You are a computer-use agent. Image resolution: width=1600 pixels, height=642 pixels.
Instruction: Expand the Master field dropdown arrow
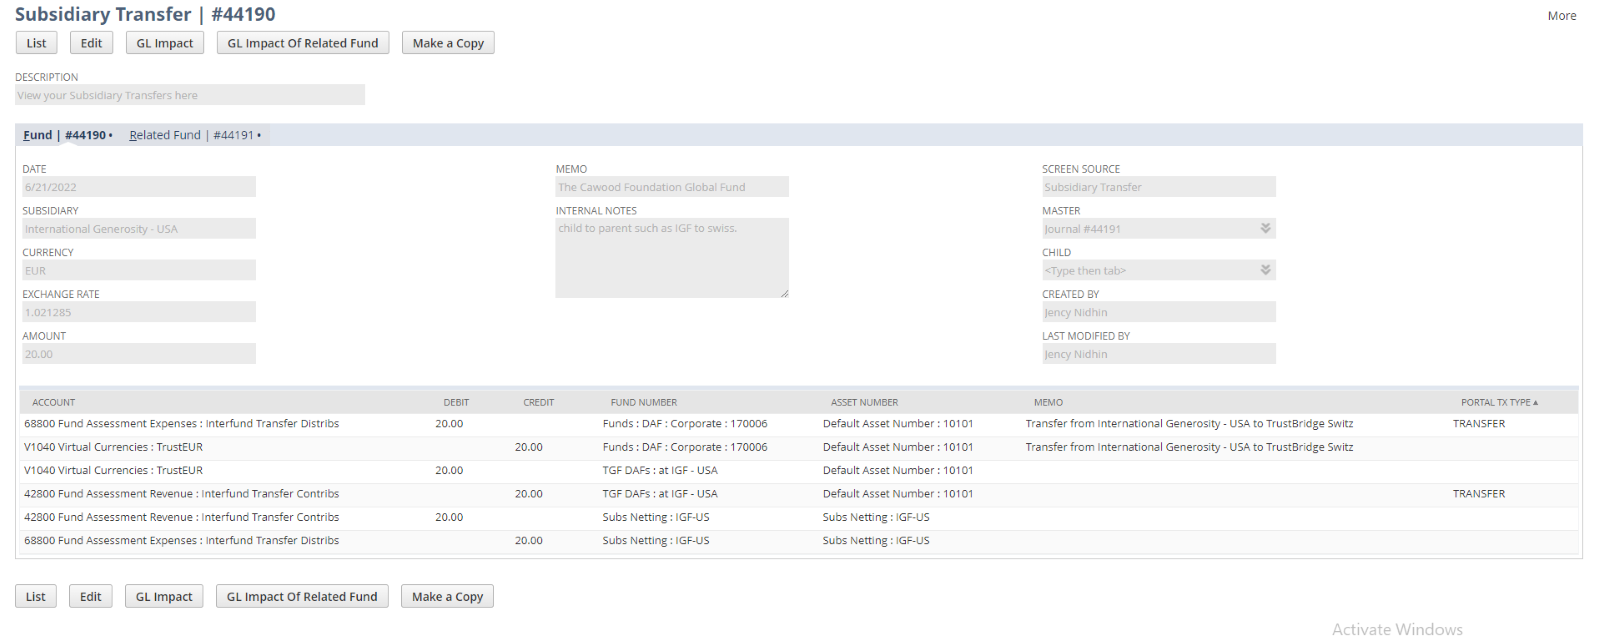coord(1265,229)
